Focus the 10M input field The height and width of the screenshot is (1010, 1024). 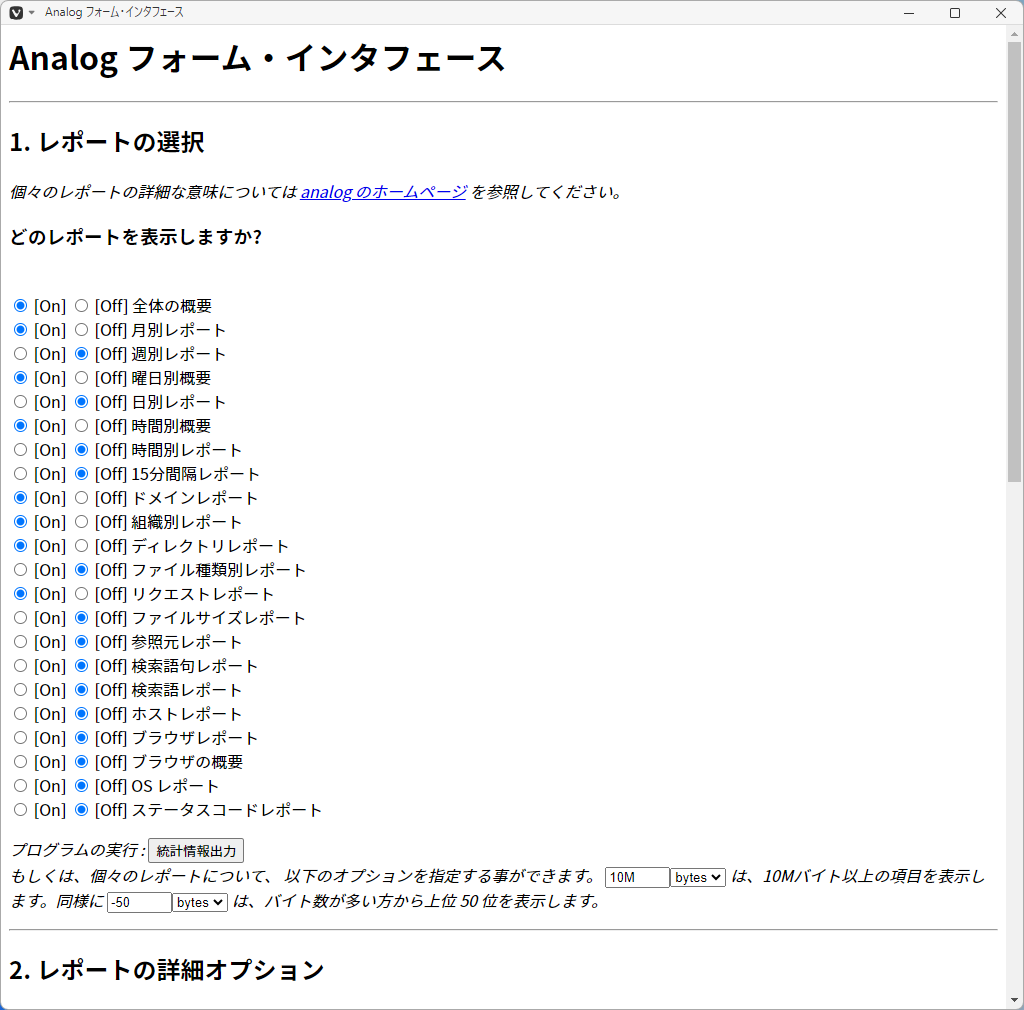(x=637, y=877)
